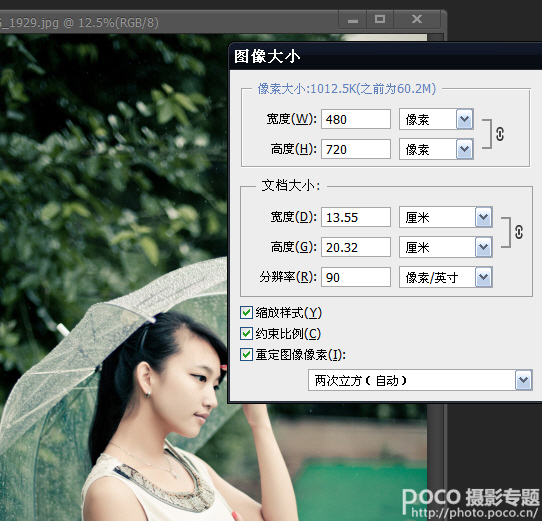Open the resolution unit dropdown (像素/英寸)
This screenshot has height=521, width=542.
point(446,277)
